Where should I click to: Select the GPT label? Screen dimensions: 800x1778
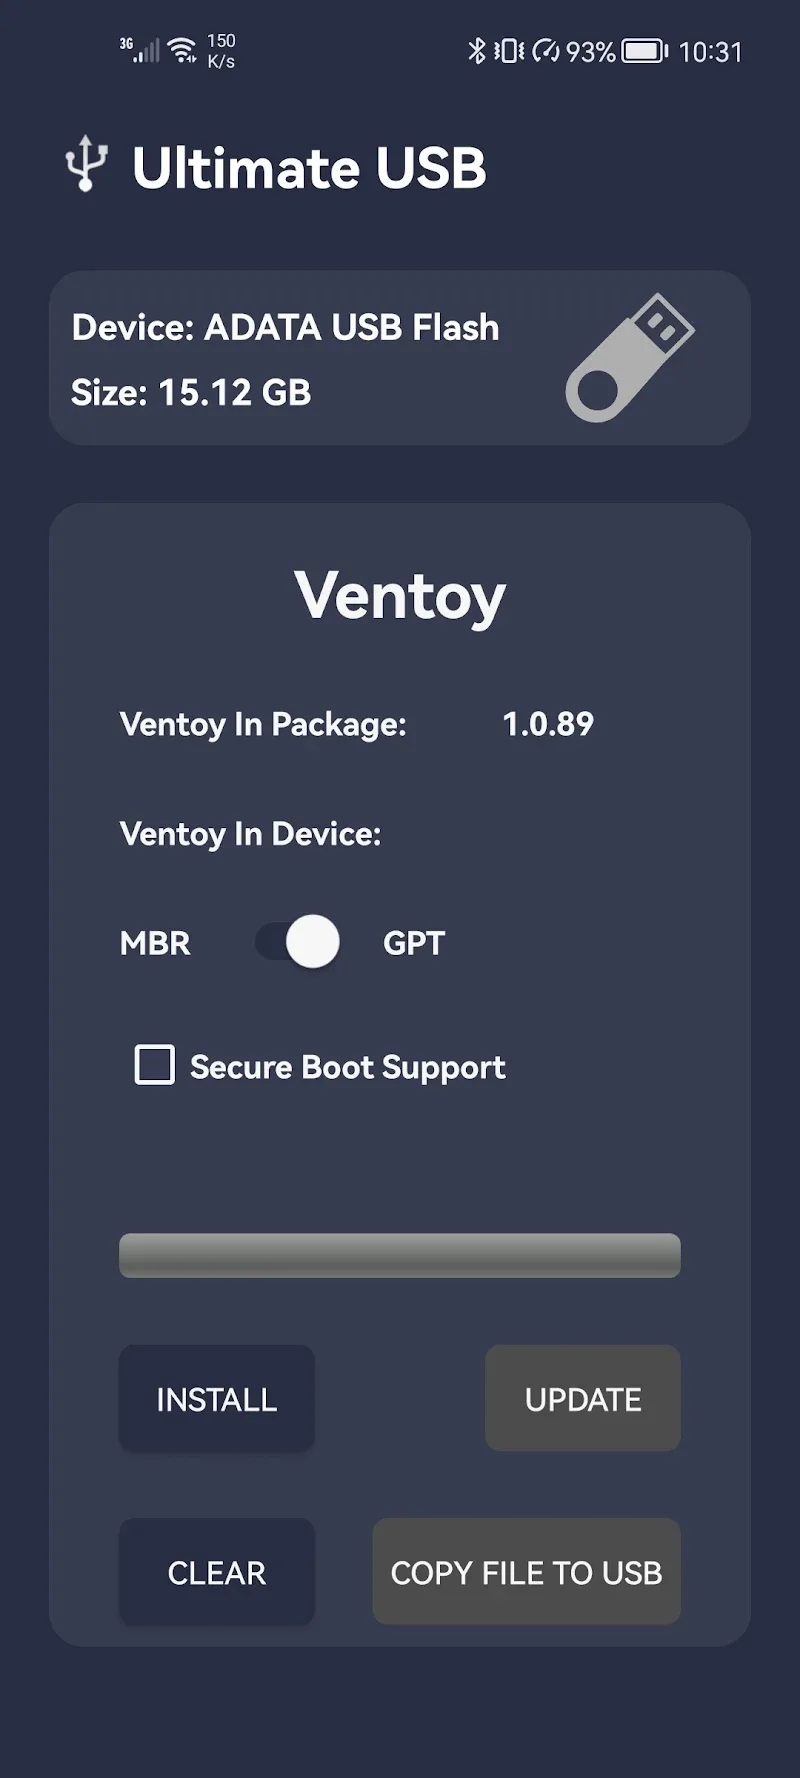pos(413,943)
